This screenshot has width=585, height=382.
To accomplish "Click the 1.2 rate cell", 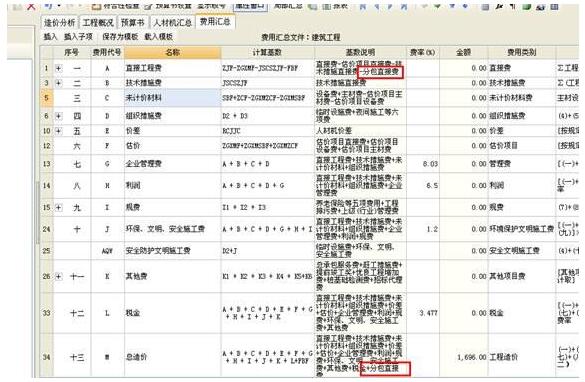I will (423, 229).
